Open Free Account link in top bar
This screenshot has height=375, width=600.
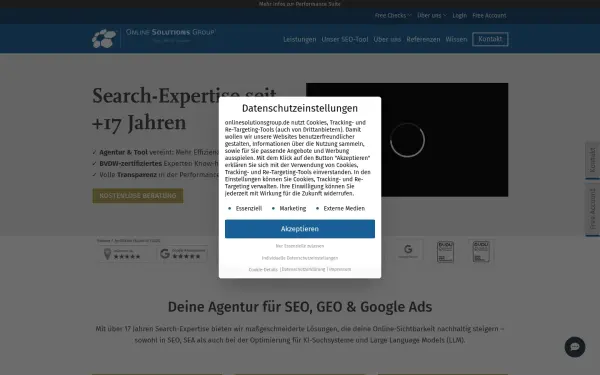click(489, 15)
